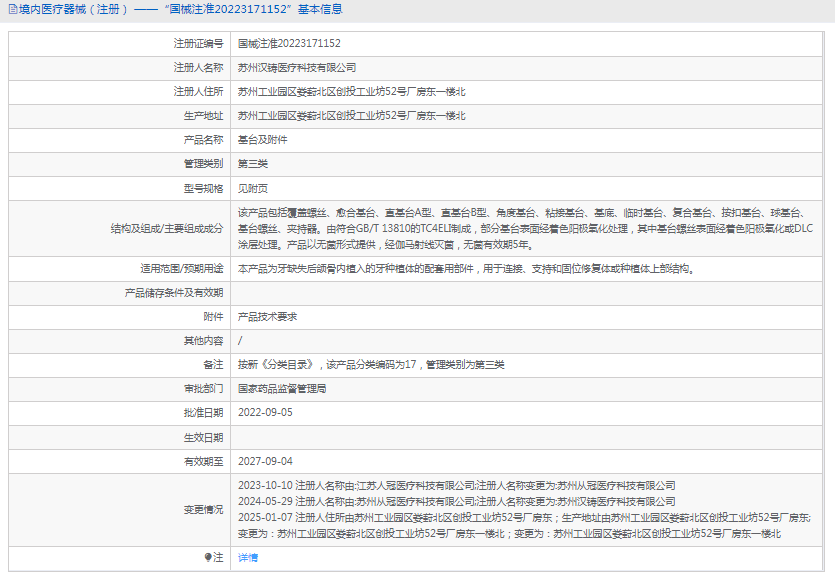Viewport: 835px width, 578px height.
Task: Click the 适用范围/预期用途 description text
Action: [466, 268]
